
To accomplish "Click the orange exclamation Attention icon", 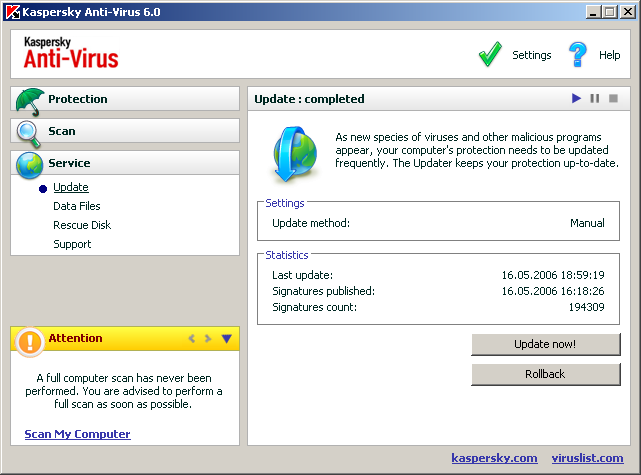I will pos(29,342).
